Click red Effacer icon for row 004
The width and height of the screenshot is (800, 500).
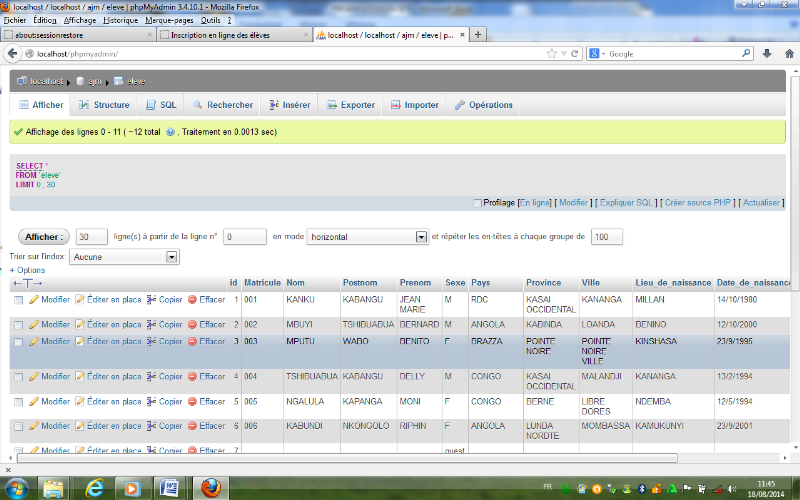point(192,377)
